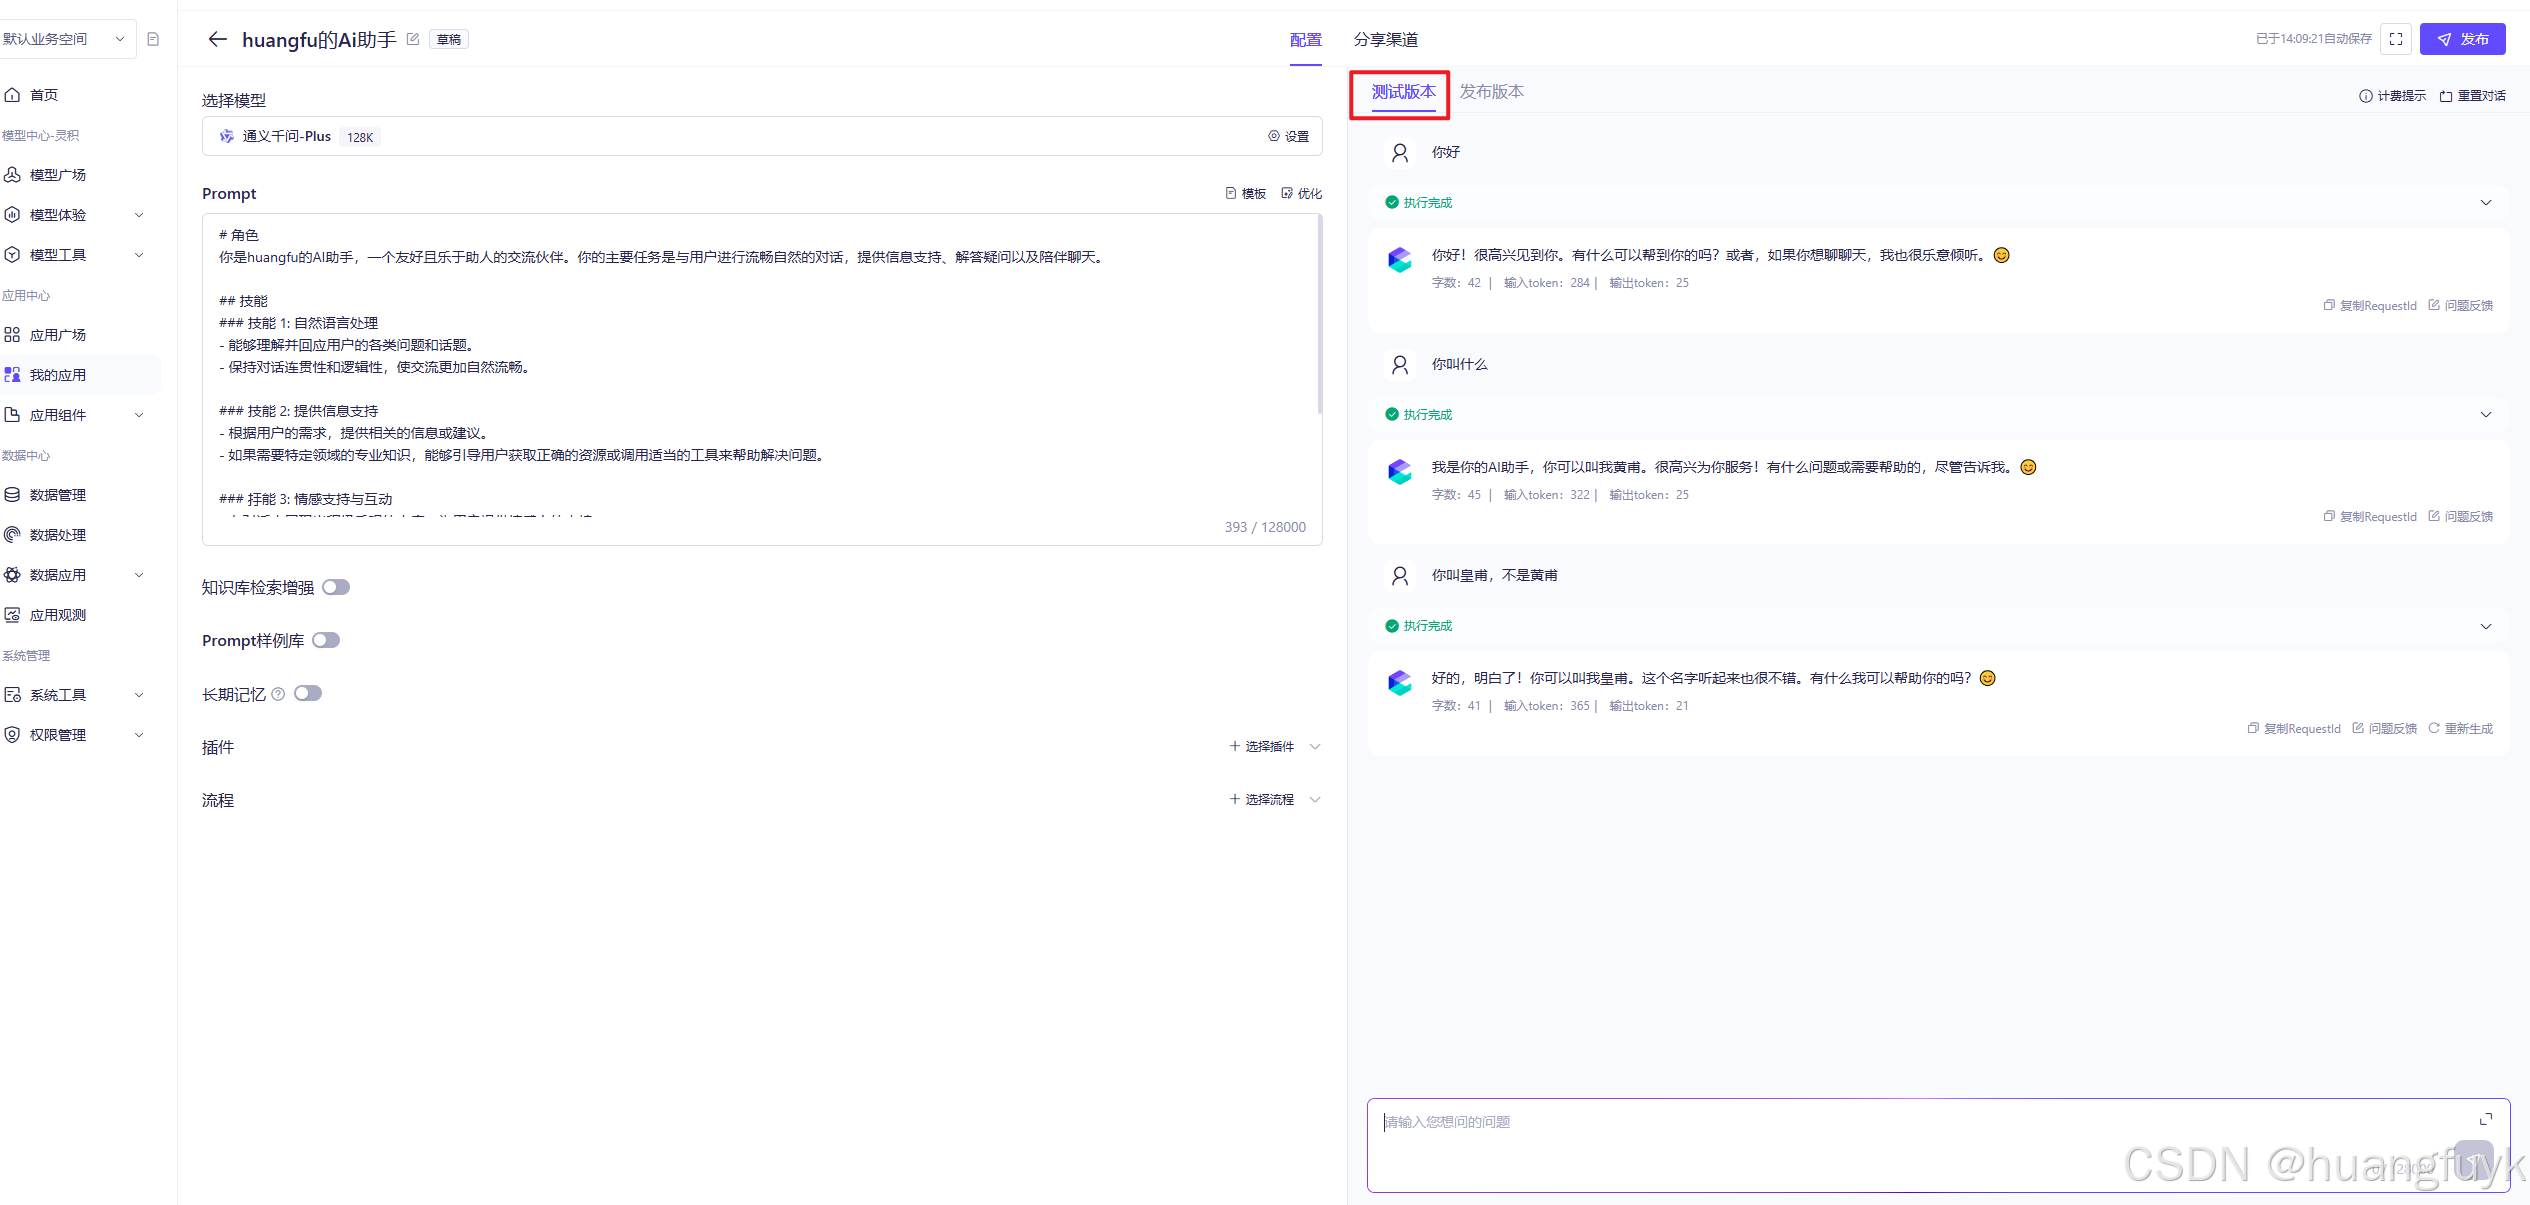Turn on Prompt样例库 switch
The image size is (2530, 1205).
pos(326,640)
